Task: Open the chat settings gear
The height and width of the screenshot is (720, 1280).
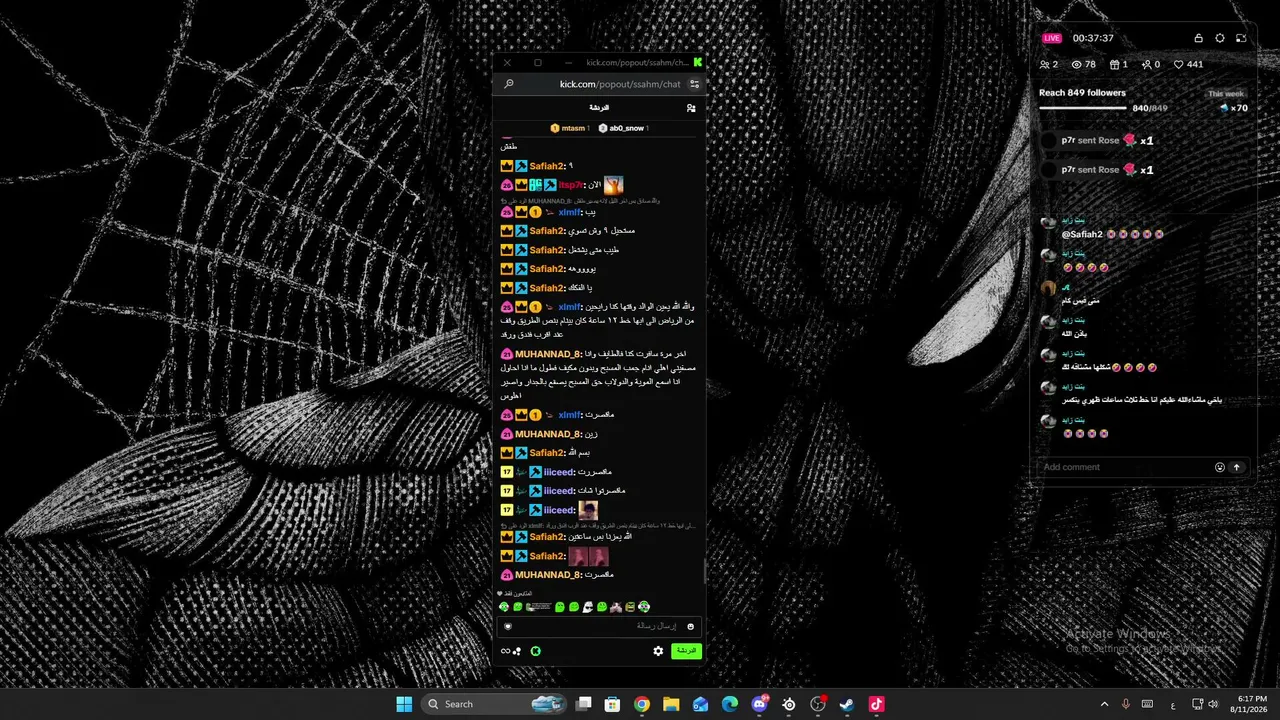Action: (x=658, y=651)
